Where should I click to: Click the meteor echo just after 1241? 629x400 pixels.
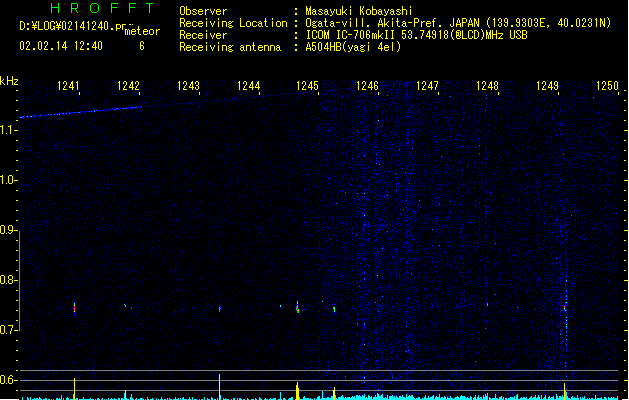tap(74, 308)
